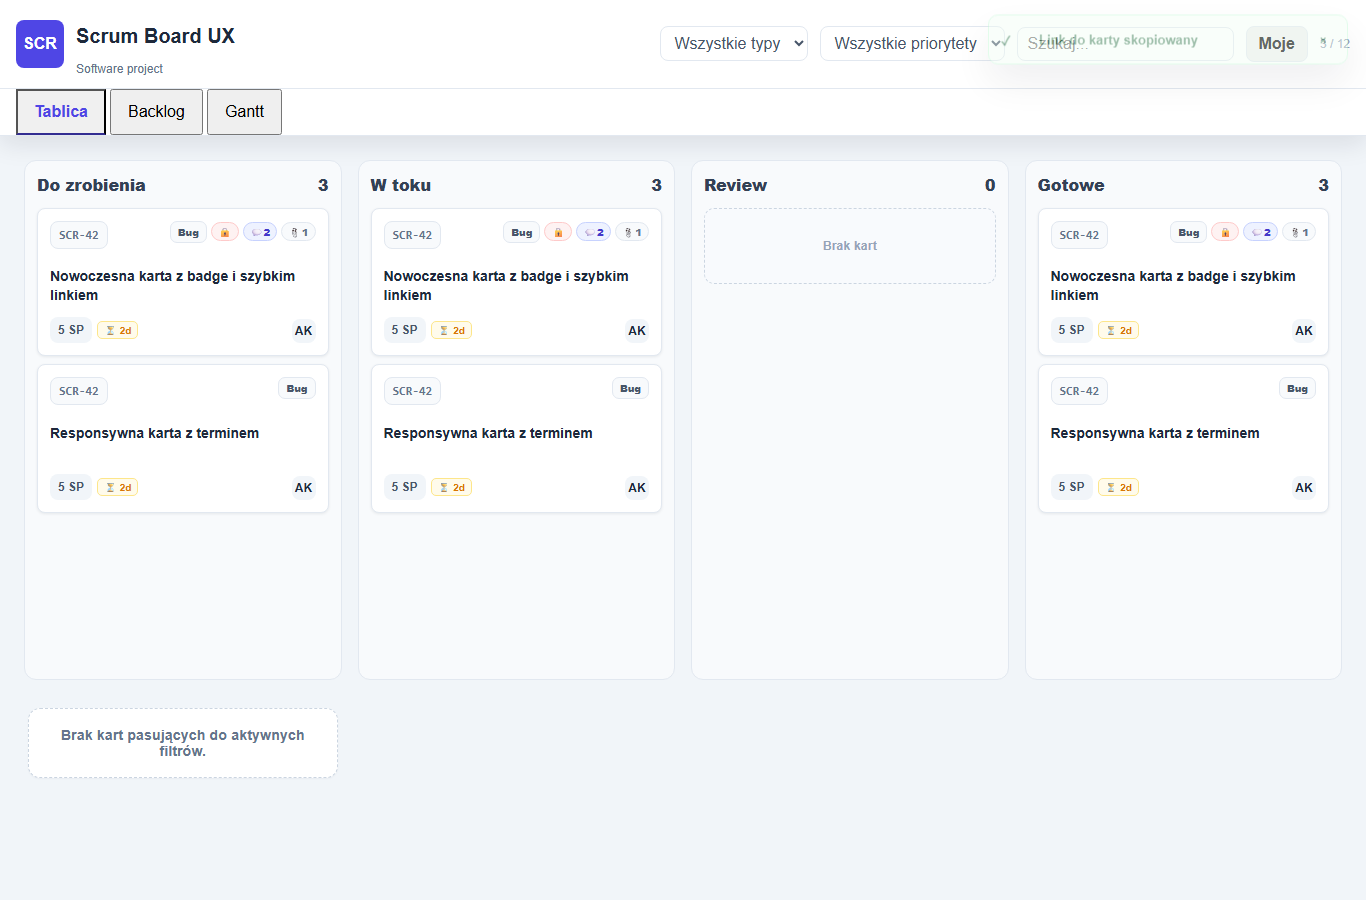Copy link via SCR-42 on Responsywna karta, W toku
Image resolution: width=1366 pixels, height=900 pixels.
tap(412, 391)
